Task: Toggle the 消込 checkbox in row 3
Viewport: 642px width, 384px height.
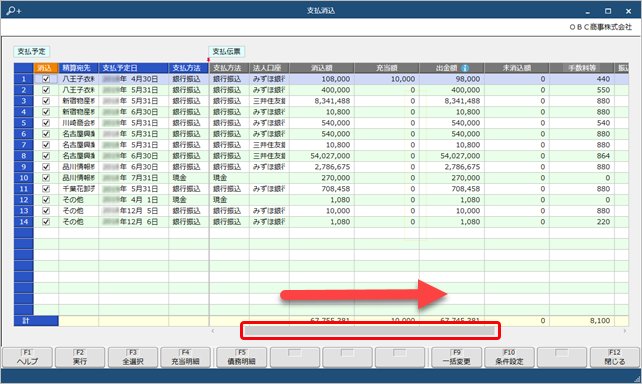Action: [x=46, y=101]
